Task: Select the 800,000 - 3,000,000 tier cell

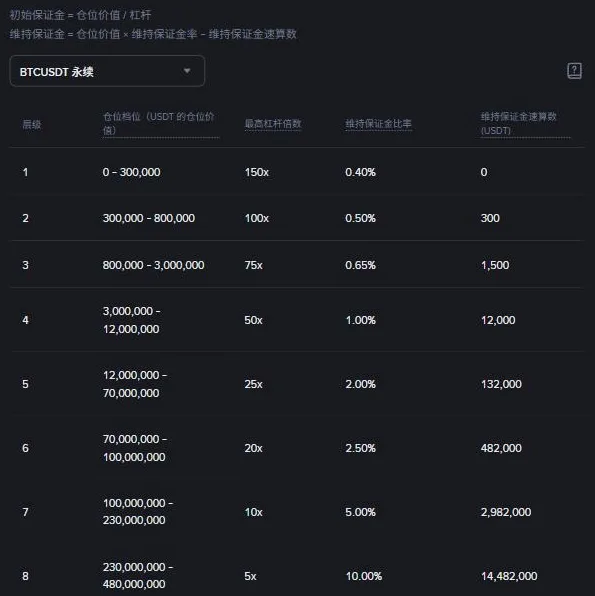Action: point(154,265)
